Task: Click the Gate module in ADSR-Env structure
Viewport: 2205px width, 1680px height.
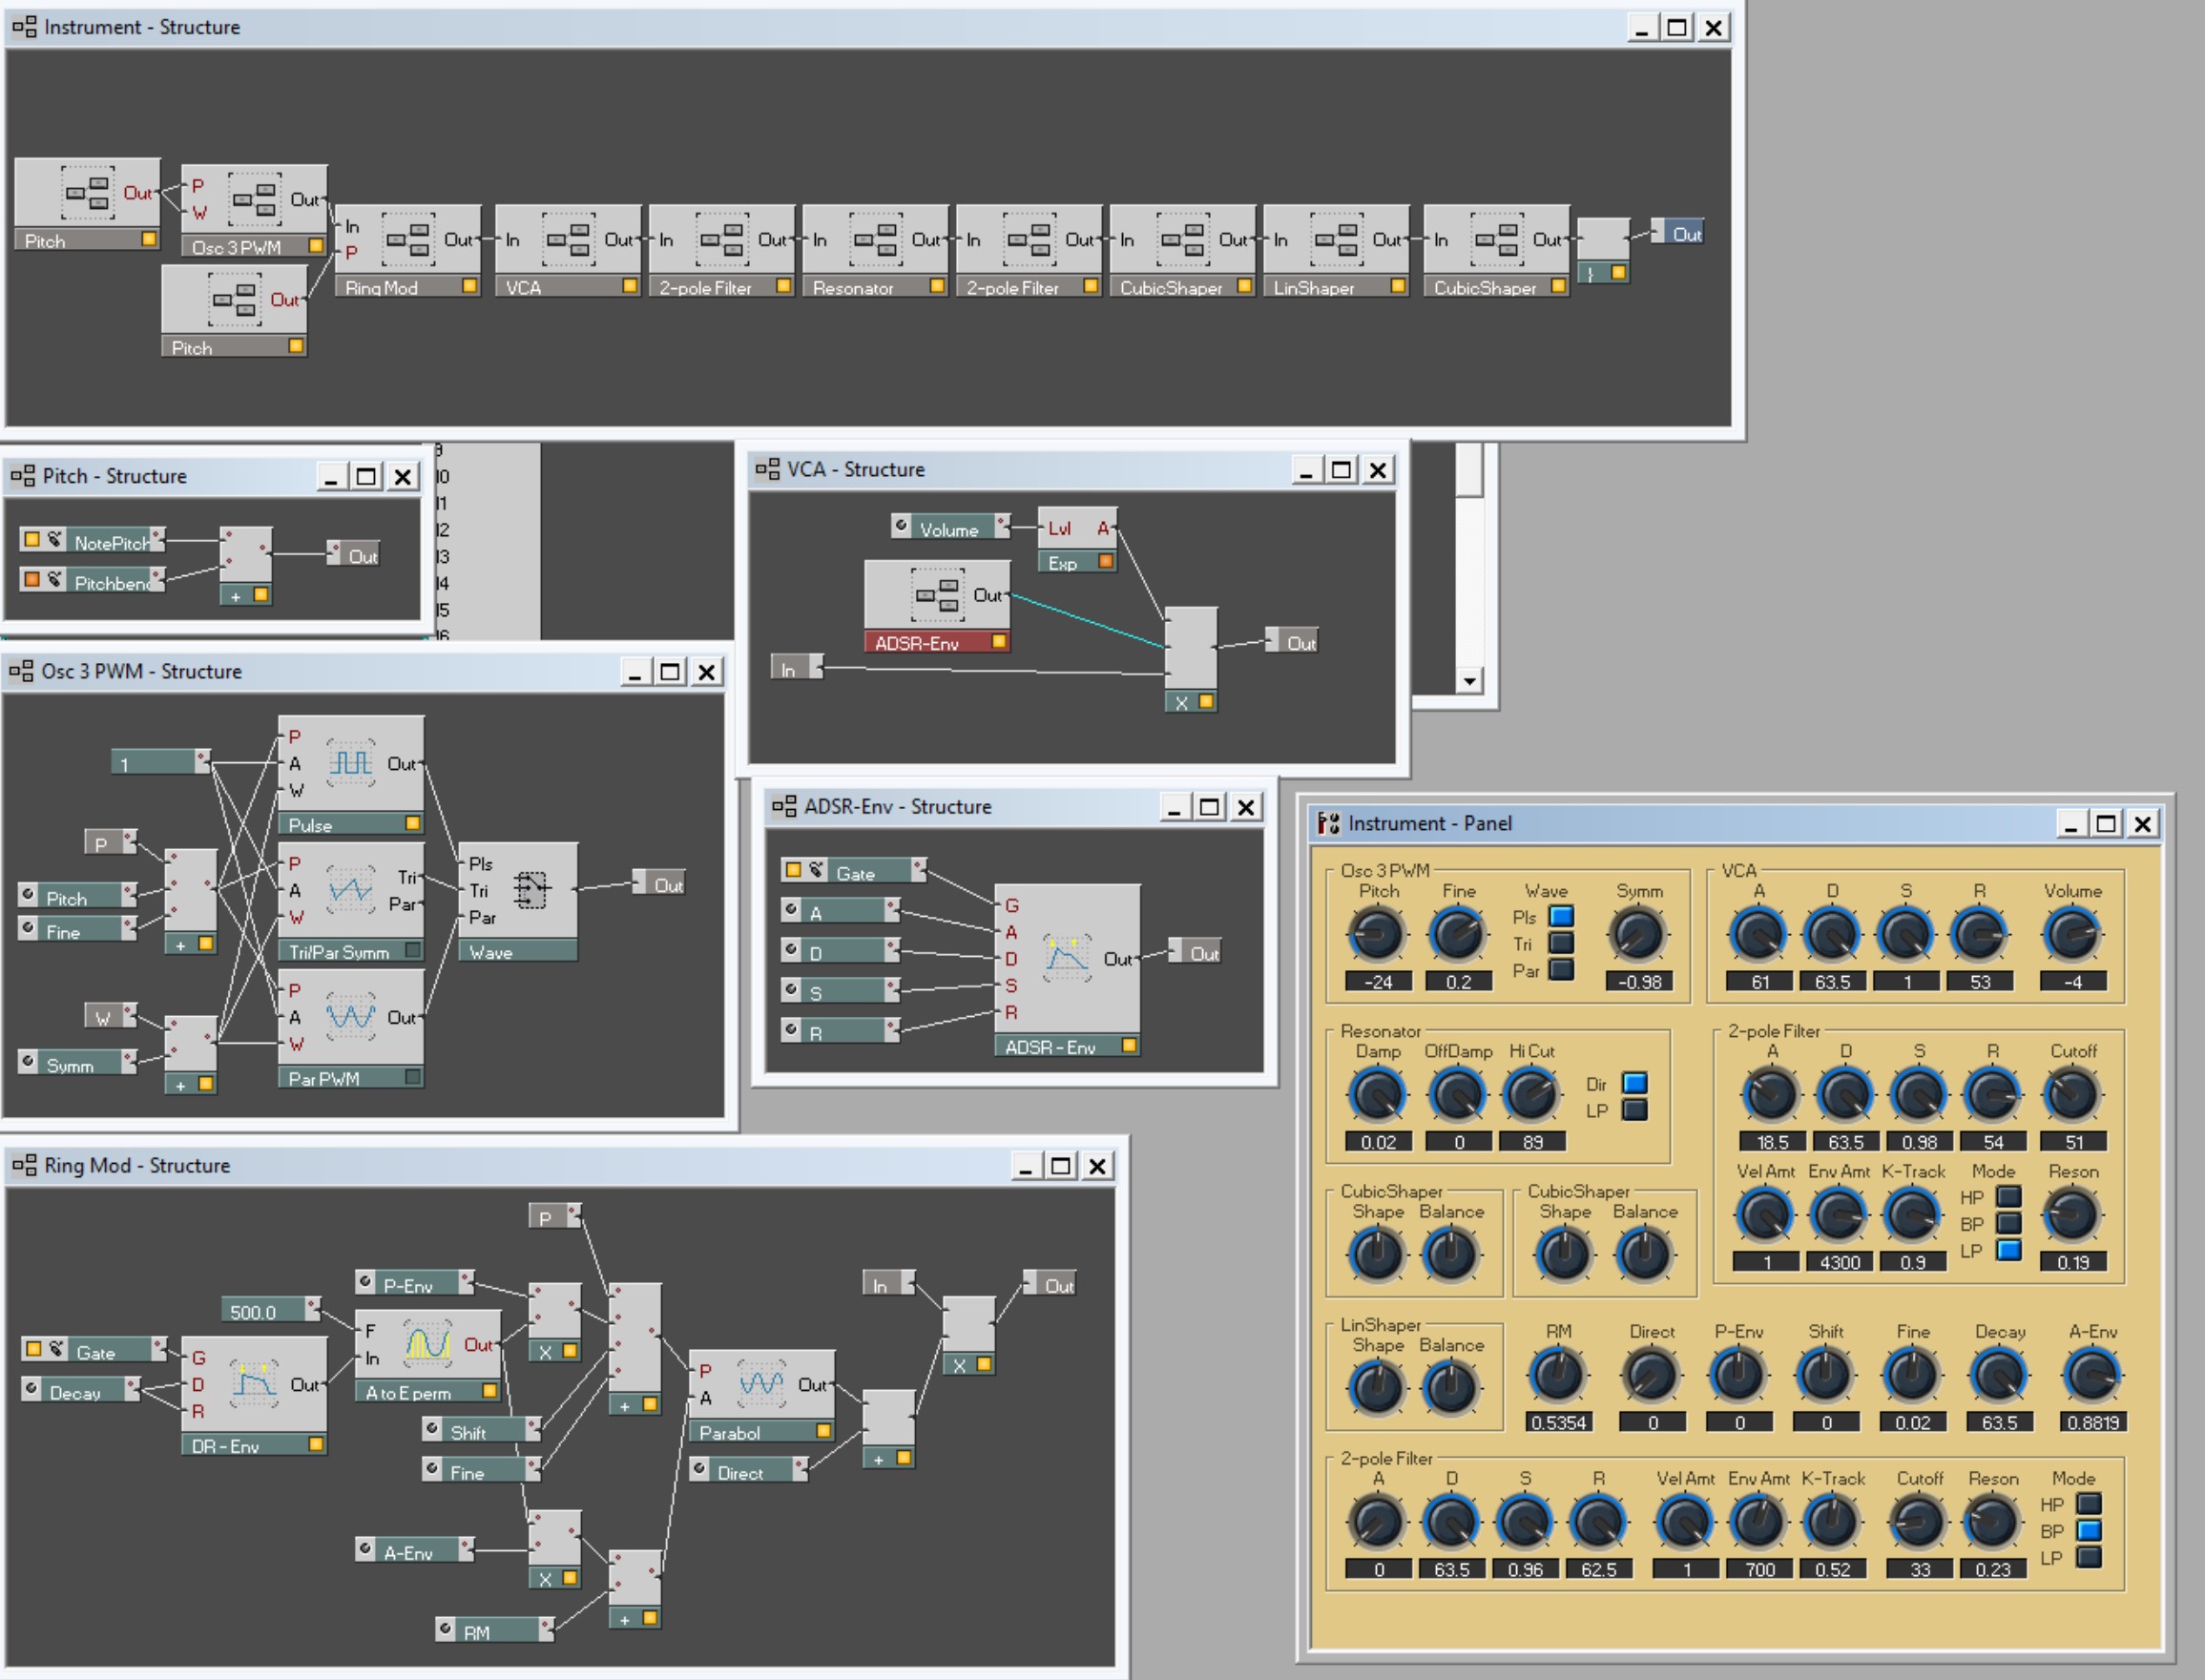Action: [854, 872]
